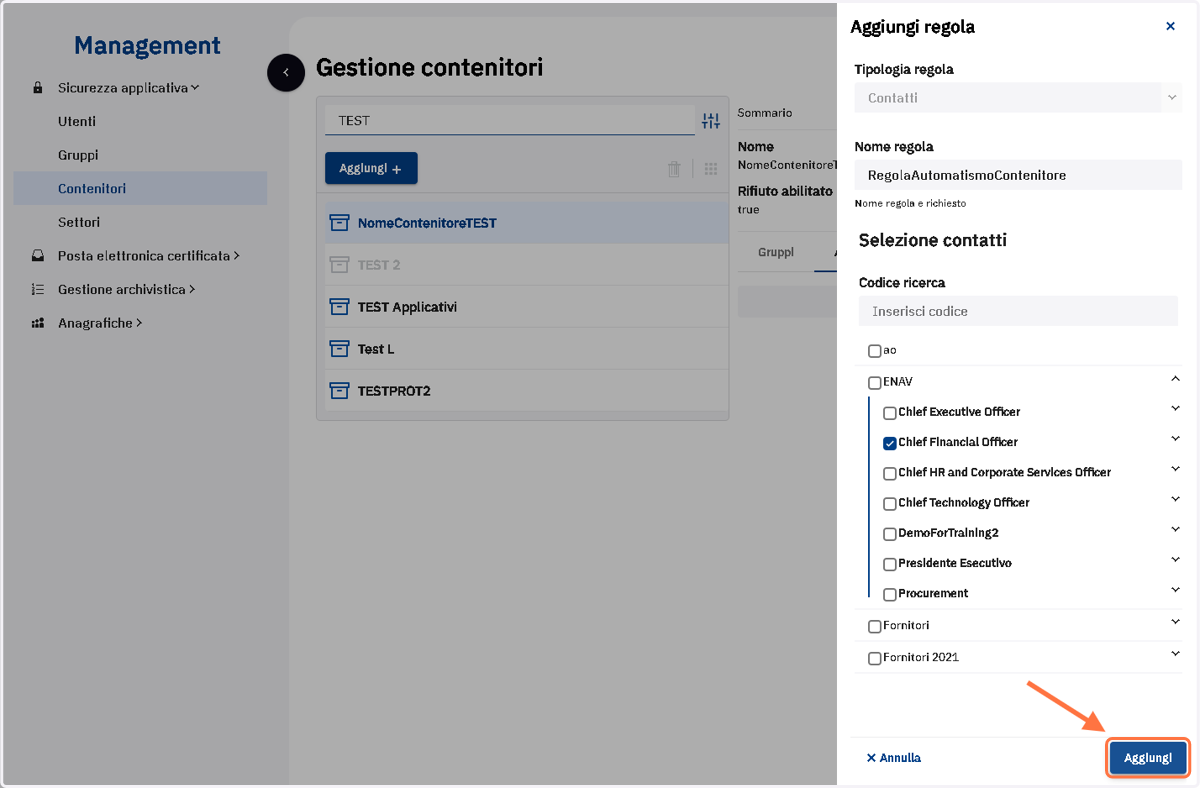Click the trash delete icon
Viewport: 1200px width, 788px height.
click(x=674, y=169)
